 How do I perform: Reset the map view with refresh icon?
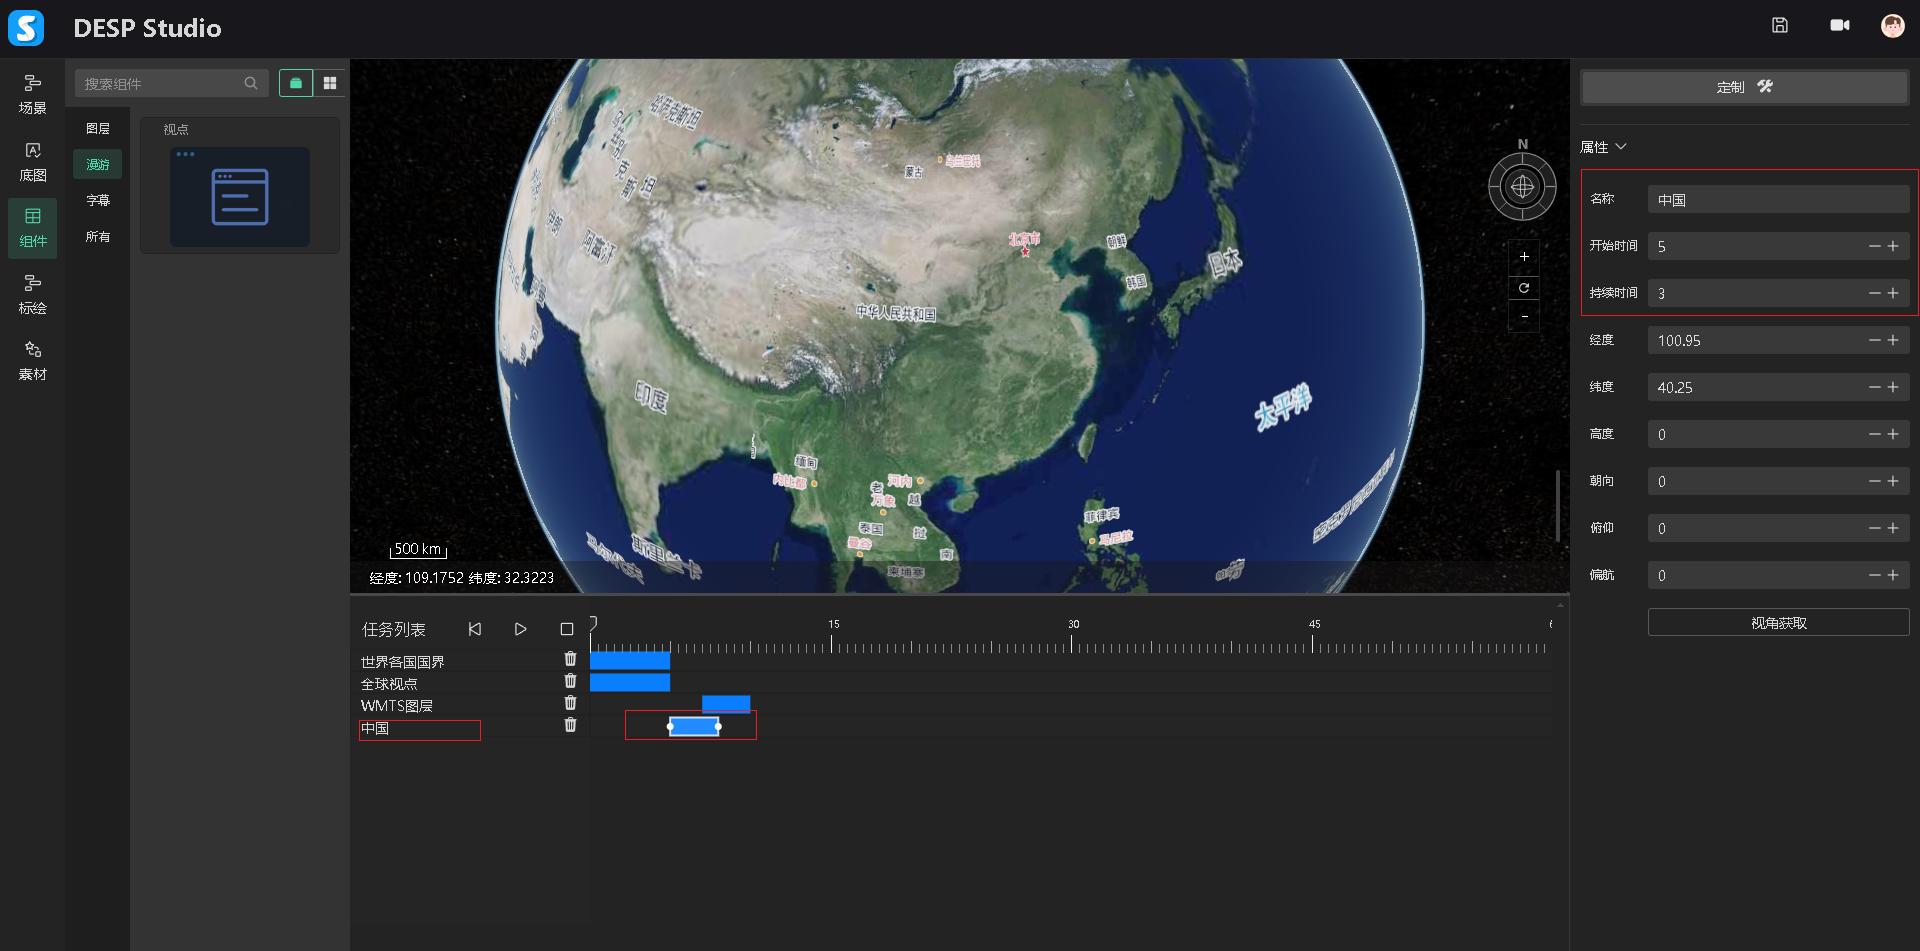pos(1524,288)
